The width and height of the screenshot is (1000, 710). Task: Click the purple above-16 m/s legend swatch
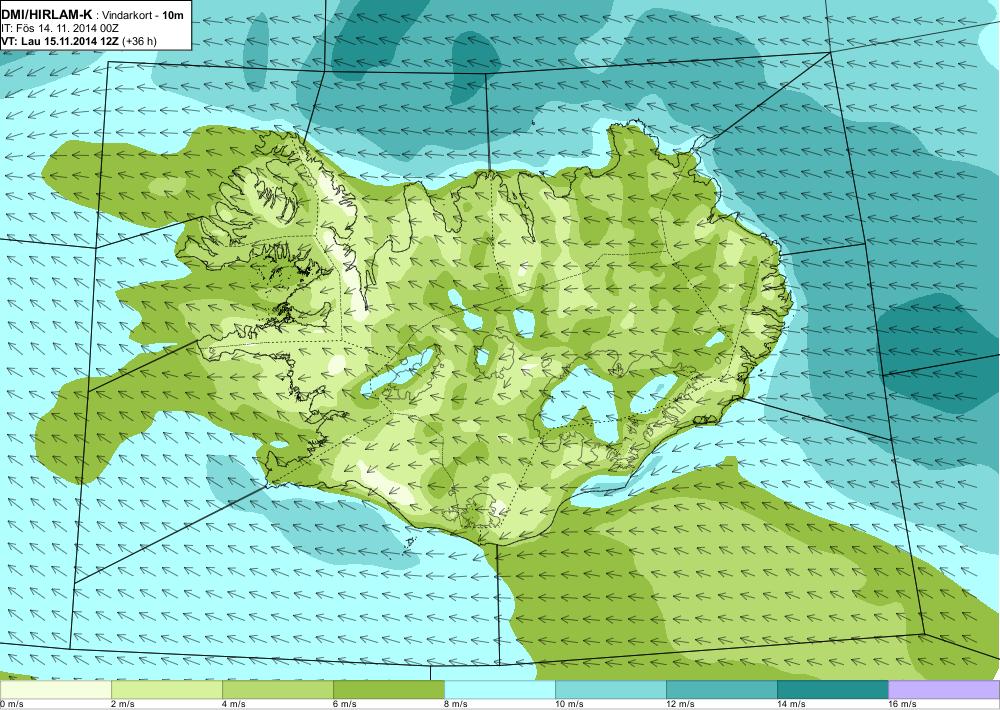click(x=944, y=690)
